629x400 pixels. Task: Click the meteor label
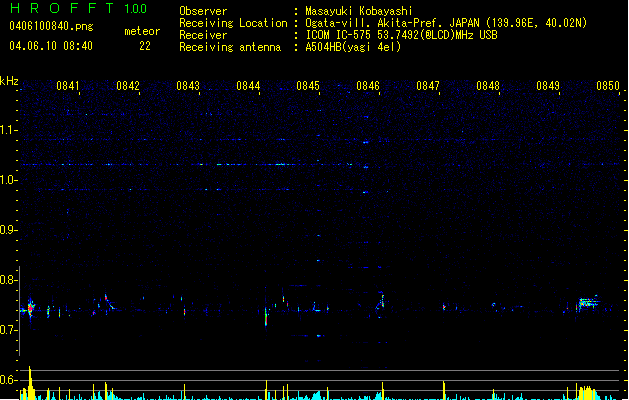(142, 31)
